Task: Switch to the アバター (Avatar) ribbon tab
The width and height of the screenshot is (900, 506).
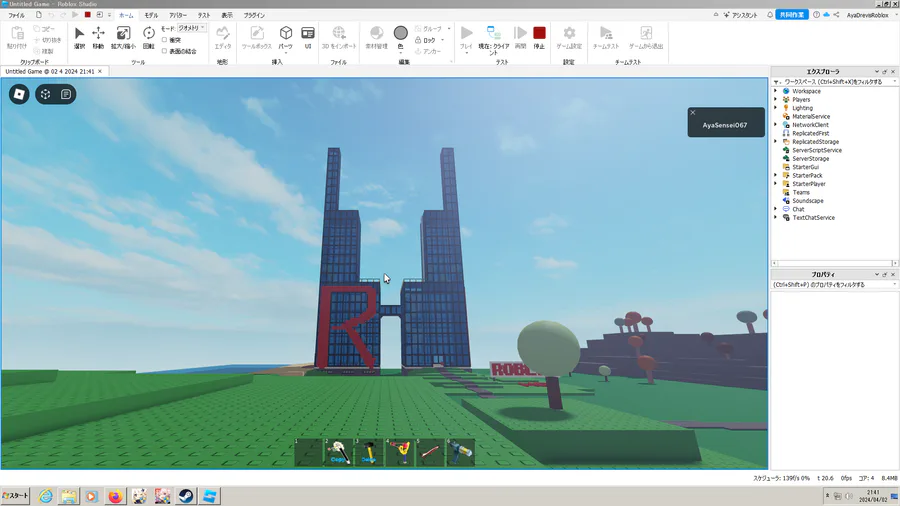Action: point(178,15)
